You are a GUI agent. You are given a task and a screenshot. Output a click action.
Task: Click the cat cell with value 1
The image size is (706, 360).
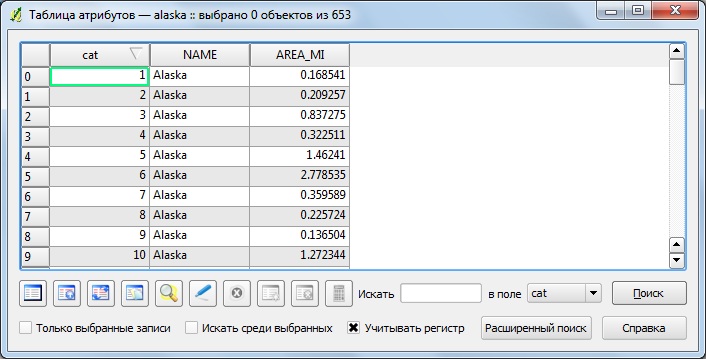[100, 76]
